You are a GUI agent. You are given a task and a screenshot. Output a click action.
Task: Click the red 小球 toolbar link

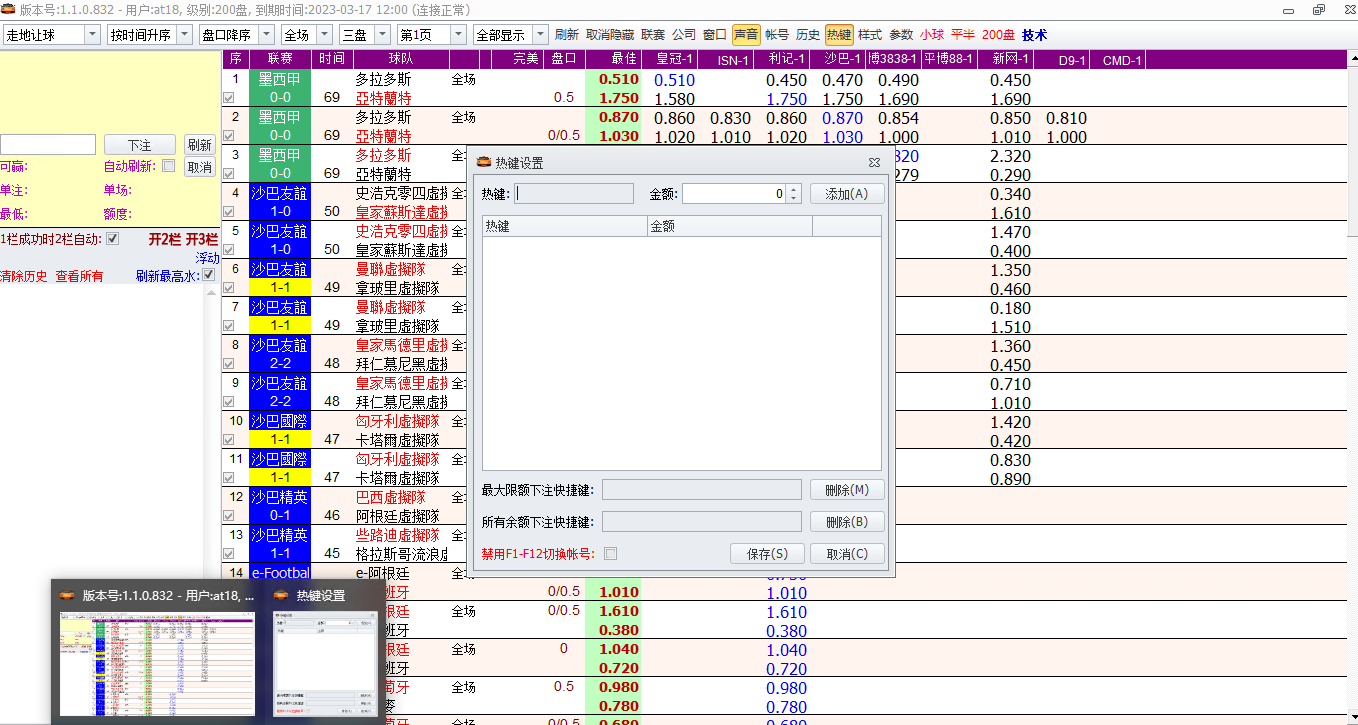coord(932,34)
